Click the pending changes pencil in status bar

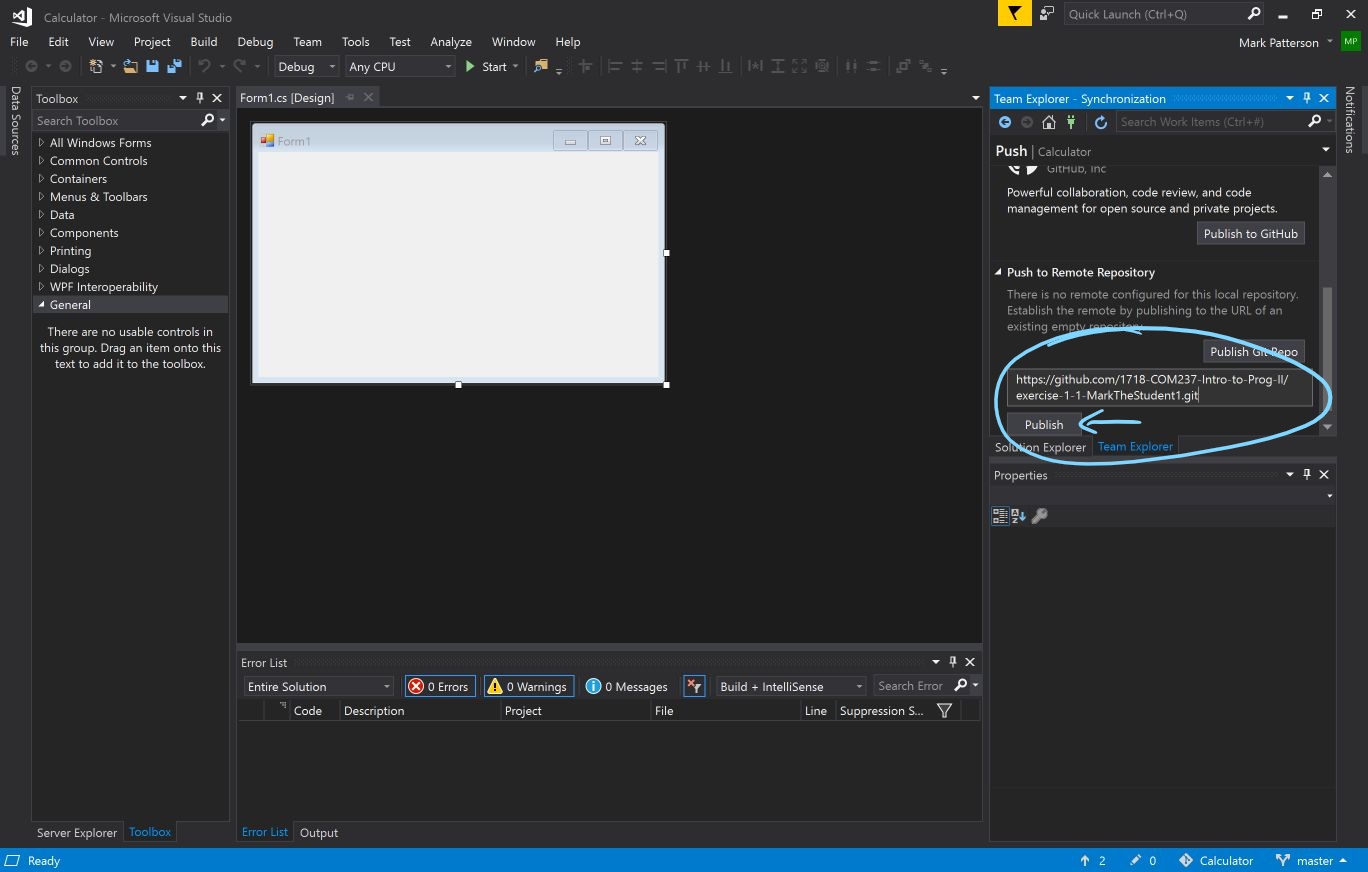[1143, 860]
